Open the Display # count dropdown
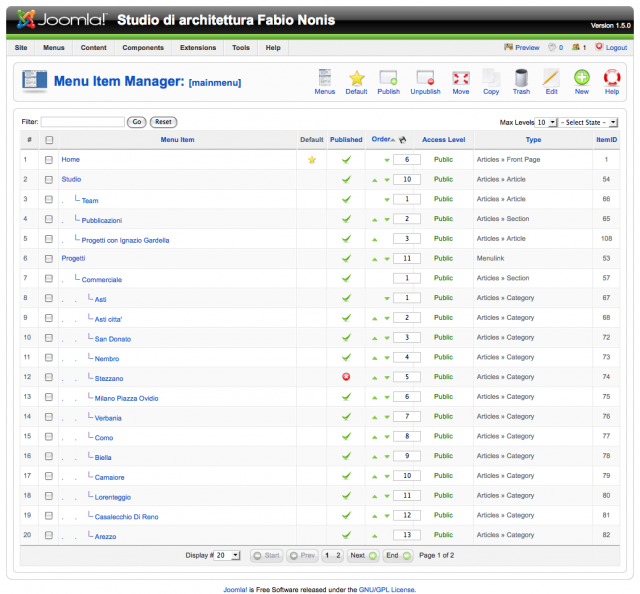 pyautogui.click(x=227, y=555)
